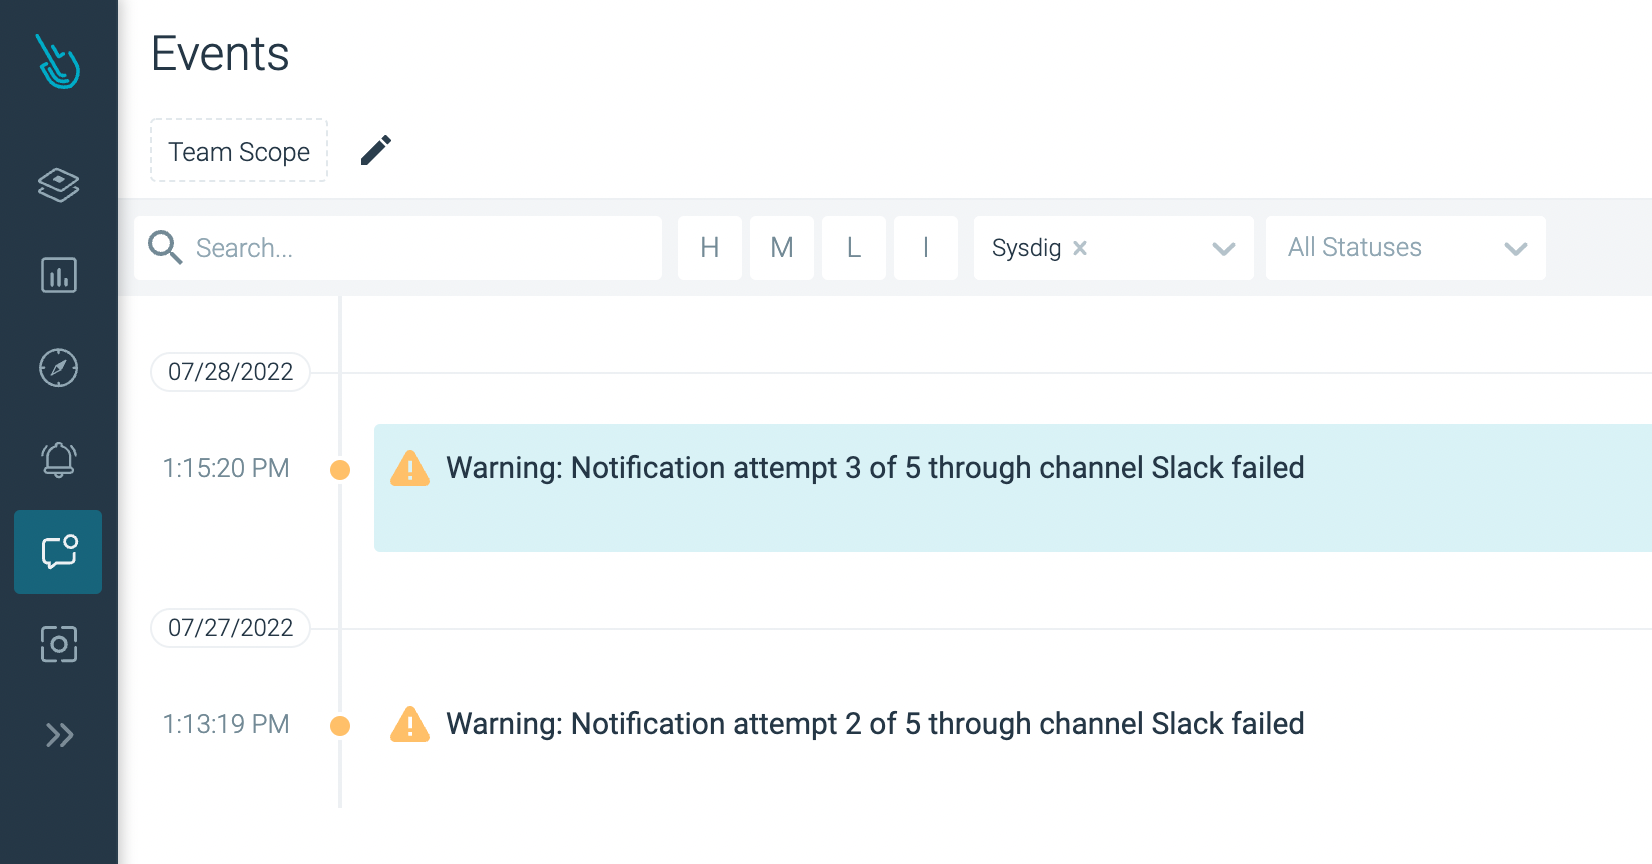Click the 07/28/2022 date label
Screen dimensions: 1652x864
click(x=230, y=372)
